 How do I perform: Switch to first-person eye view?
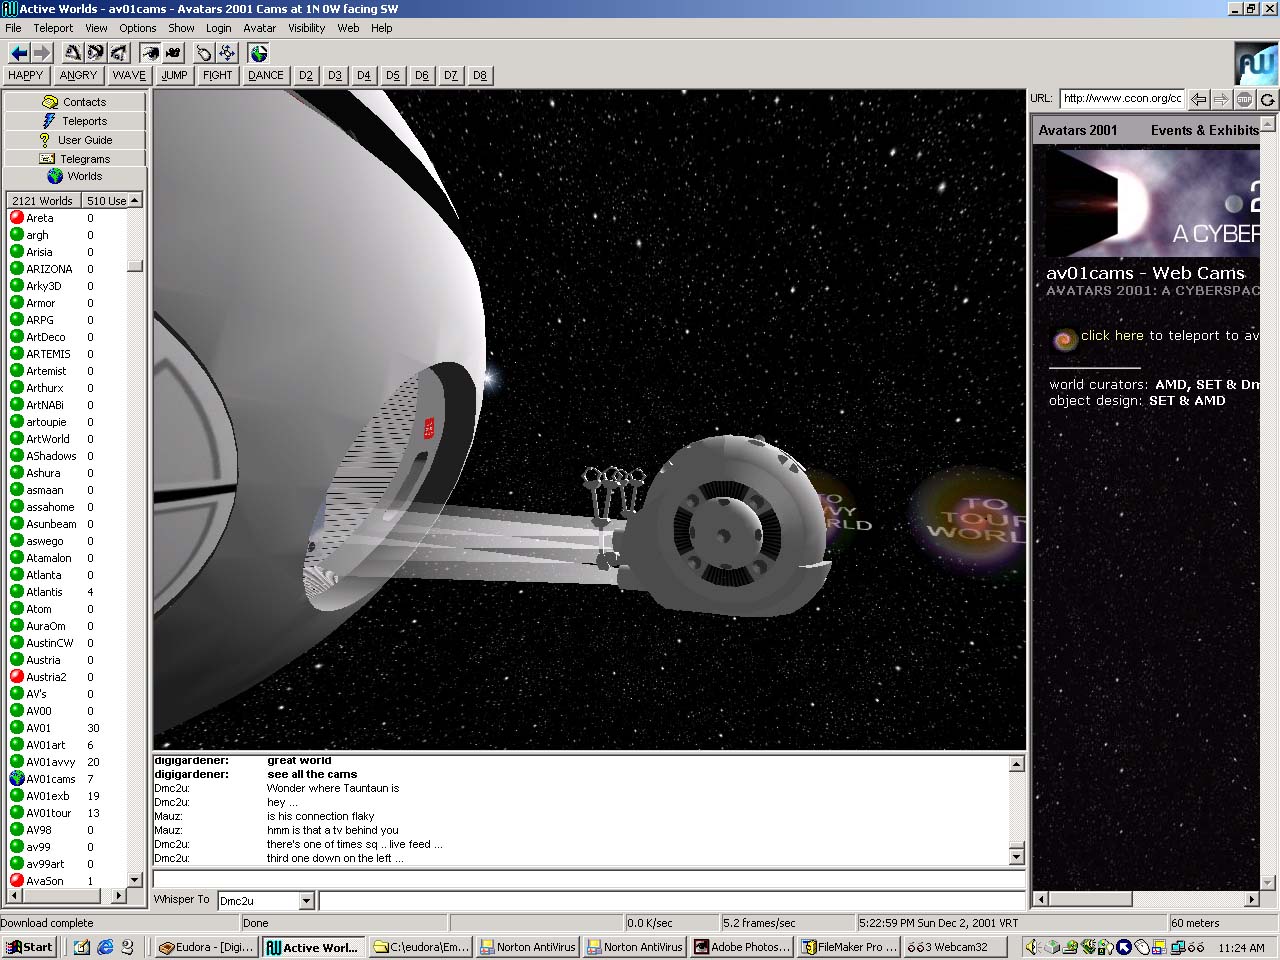149,53
